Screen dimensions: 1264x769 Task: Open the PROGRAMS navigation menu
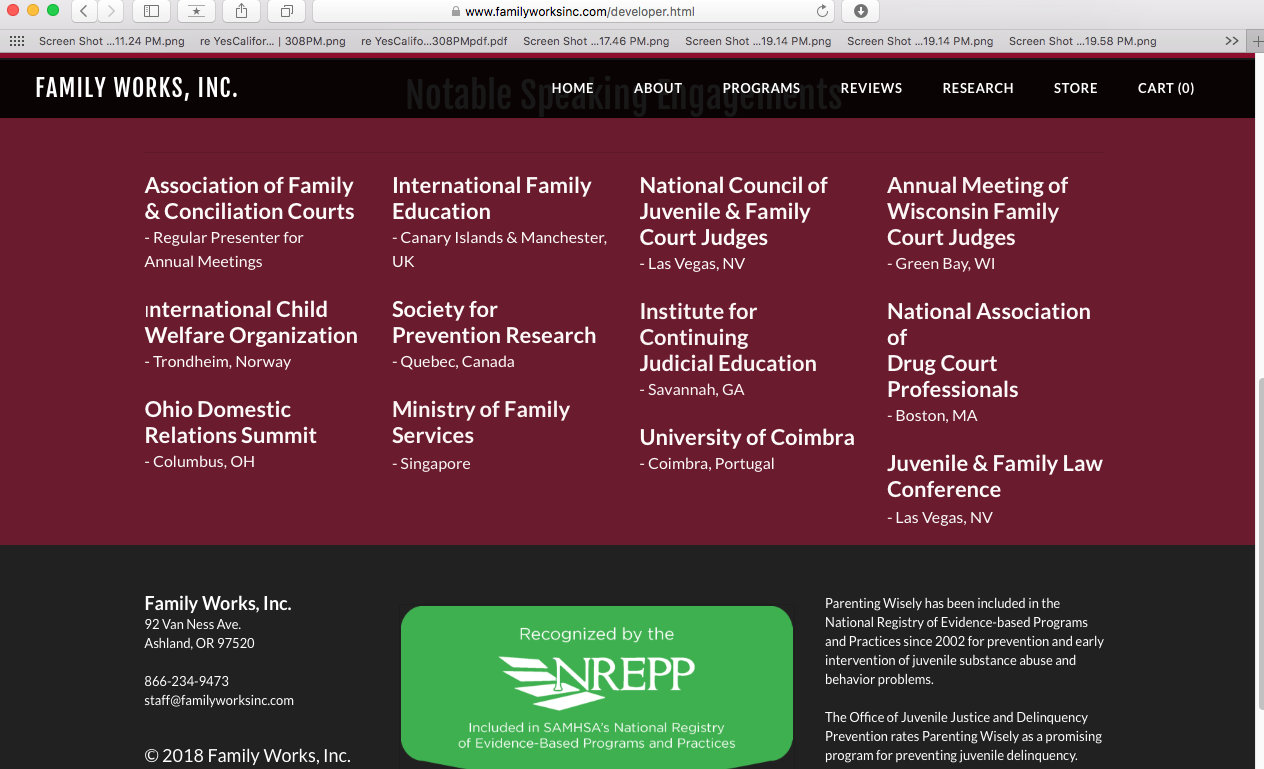(761, 88)
